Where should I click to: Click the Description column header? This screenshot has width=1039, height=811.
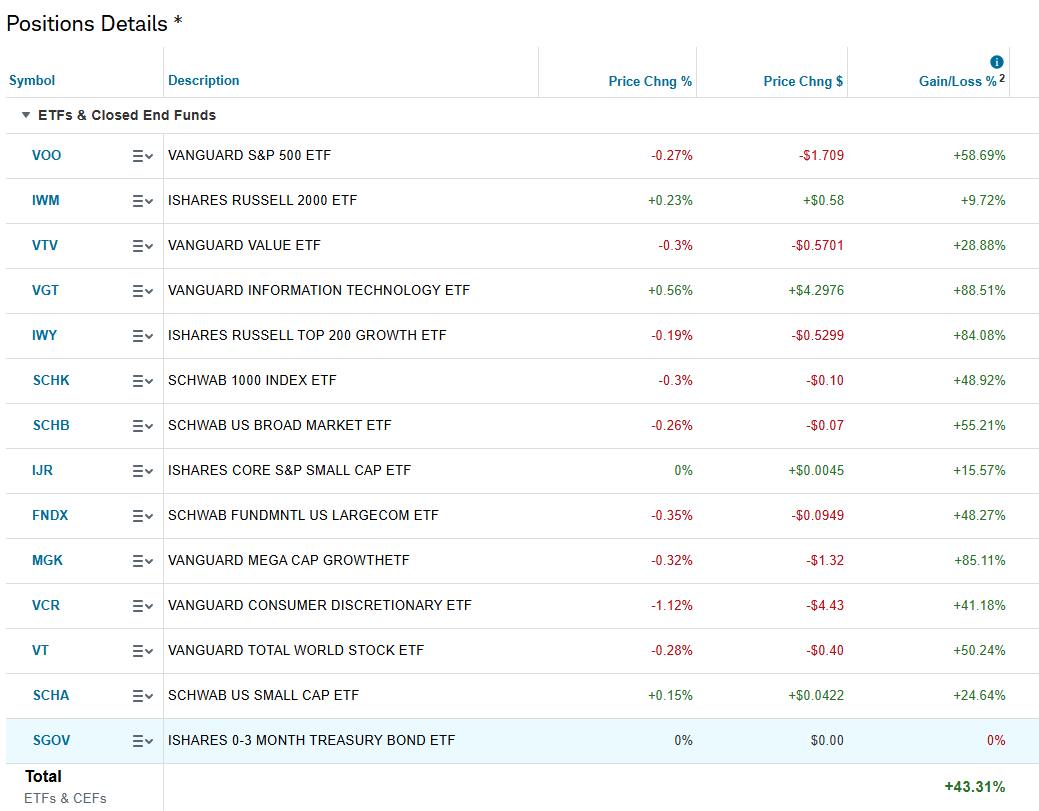(x=204, y=81)
